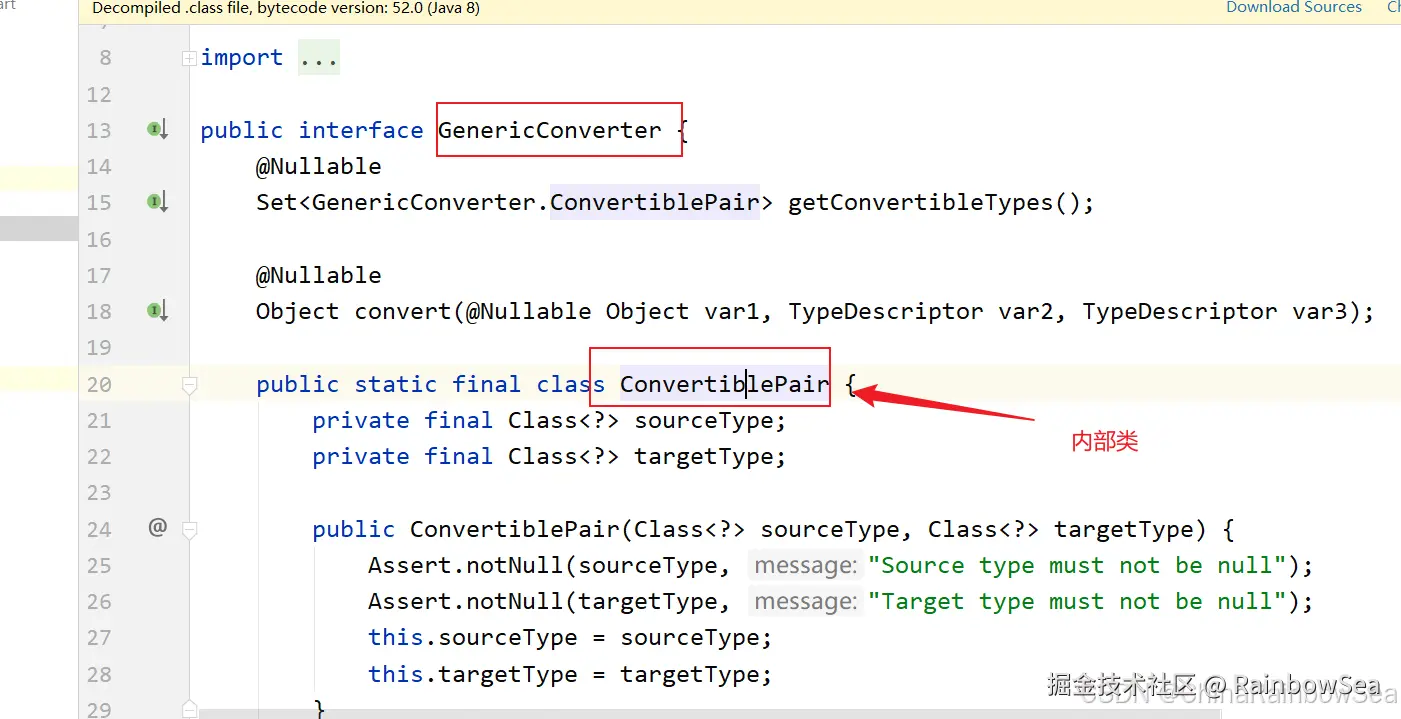
Task: Click the GenericConverter interface name
Action: (x=550, y=130)
